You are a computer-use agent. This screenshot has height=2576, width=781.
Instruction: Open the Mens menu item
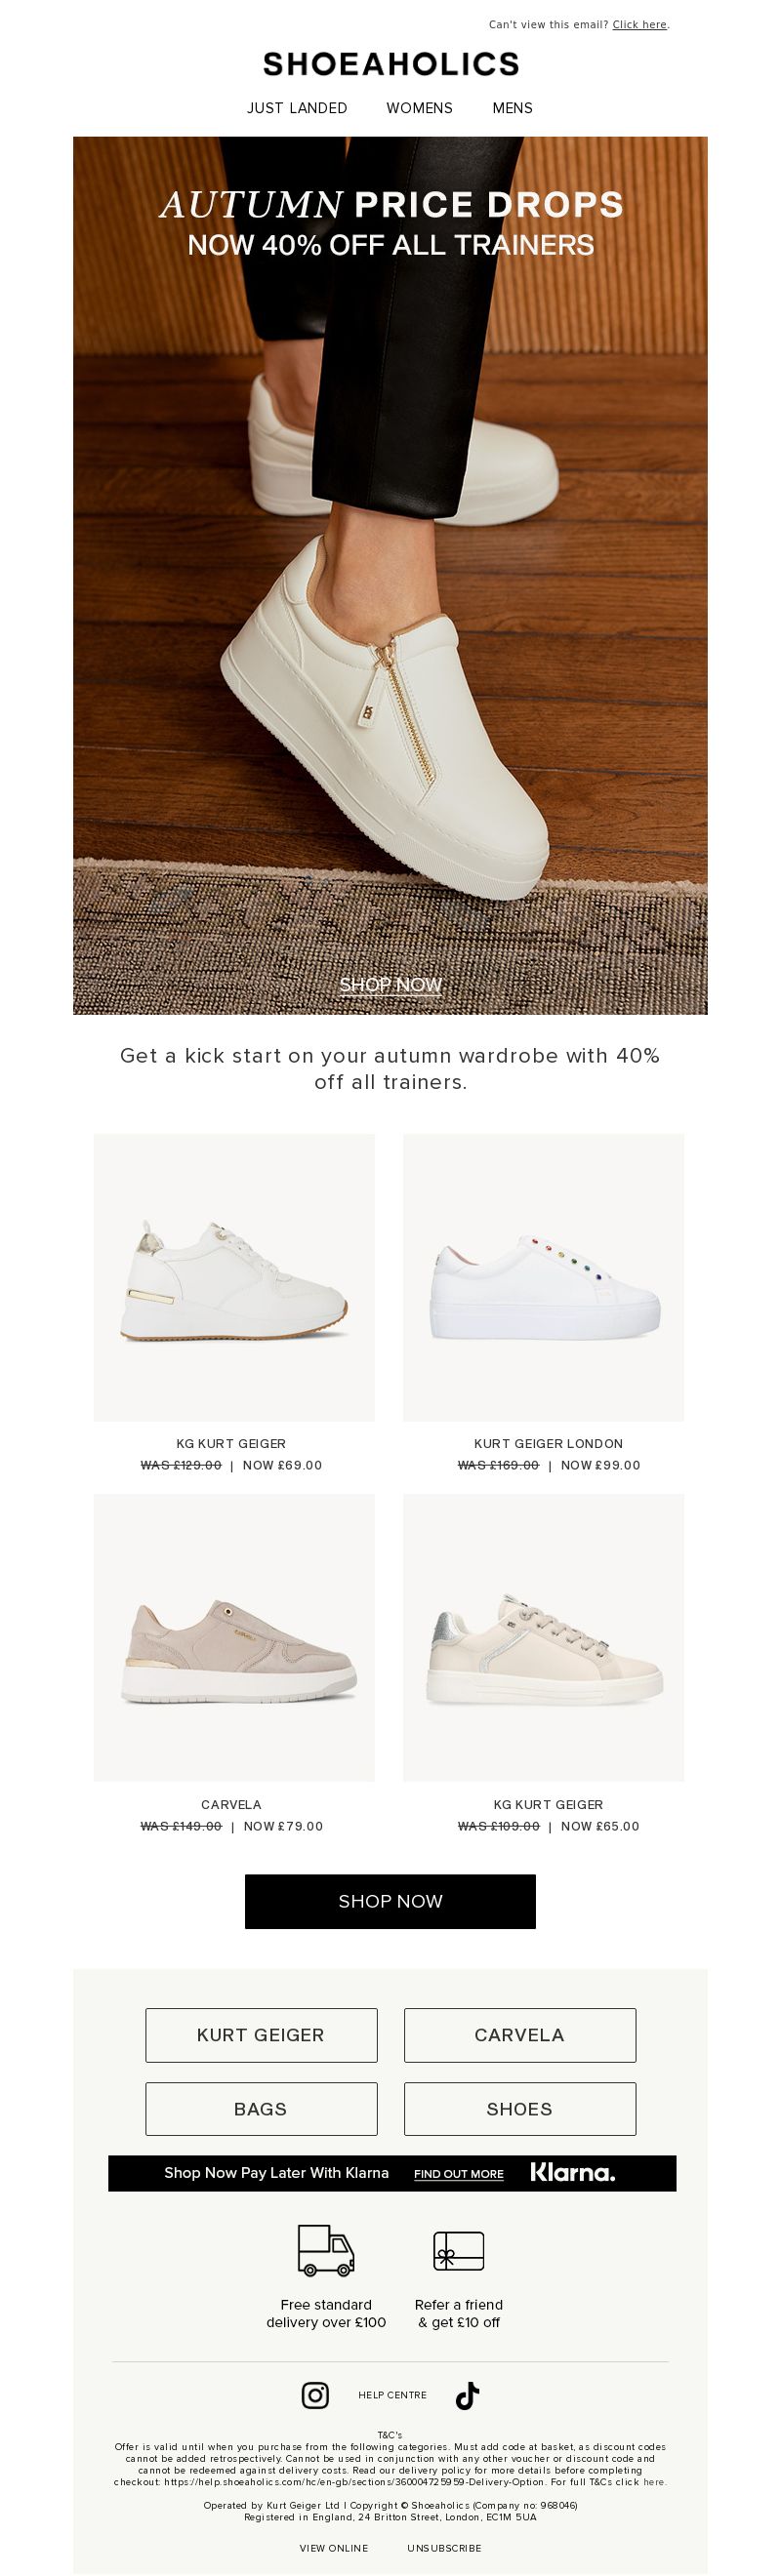[x=513, y=108]
